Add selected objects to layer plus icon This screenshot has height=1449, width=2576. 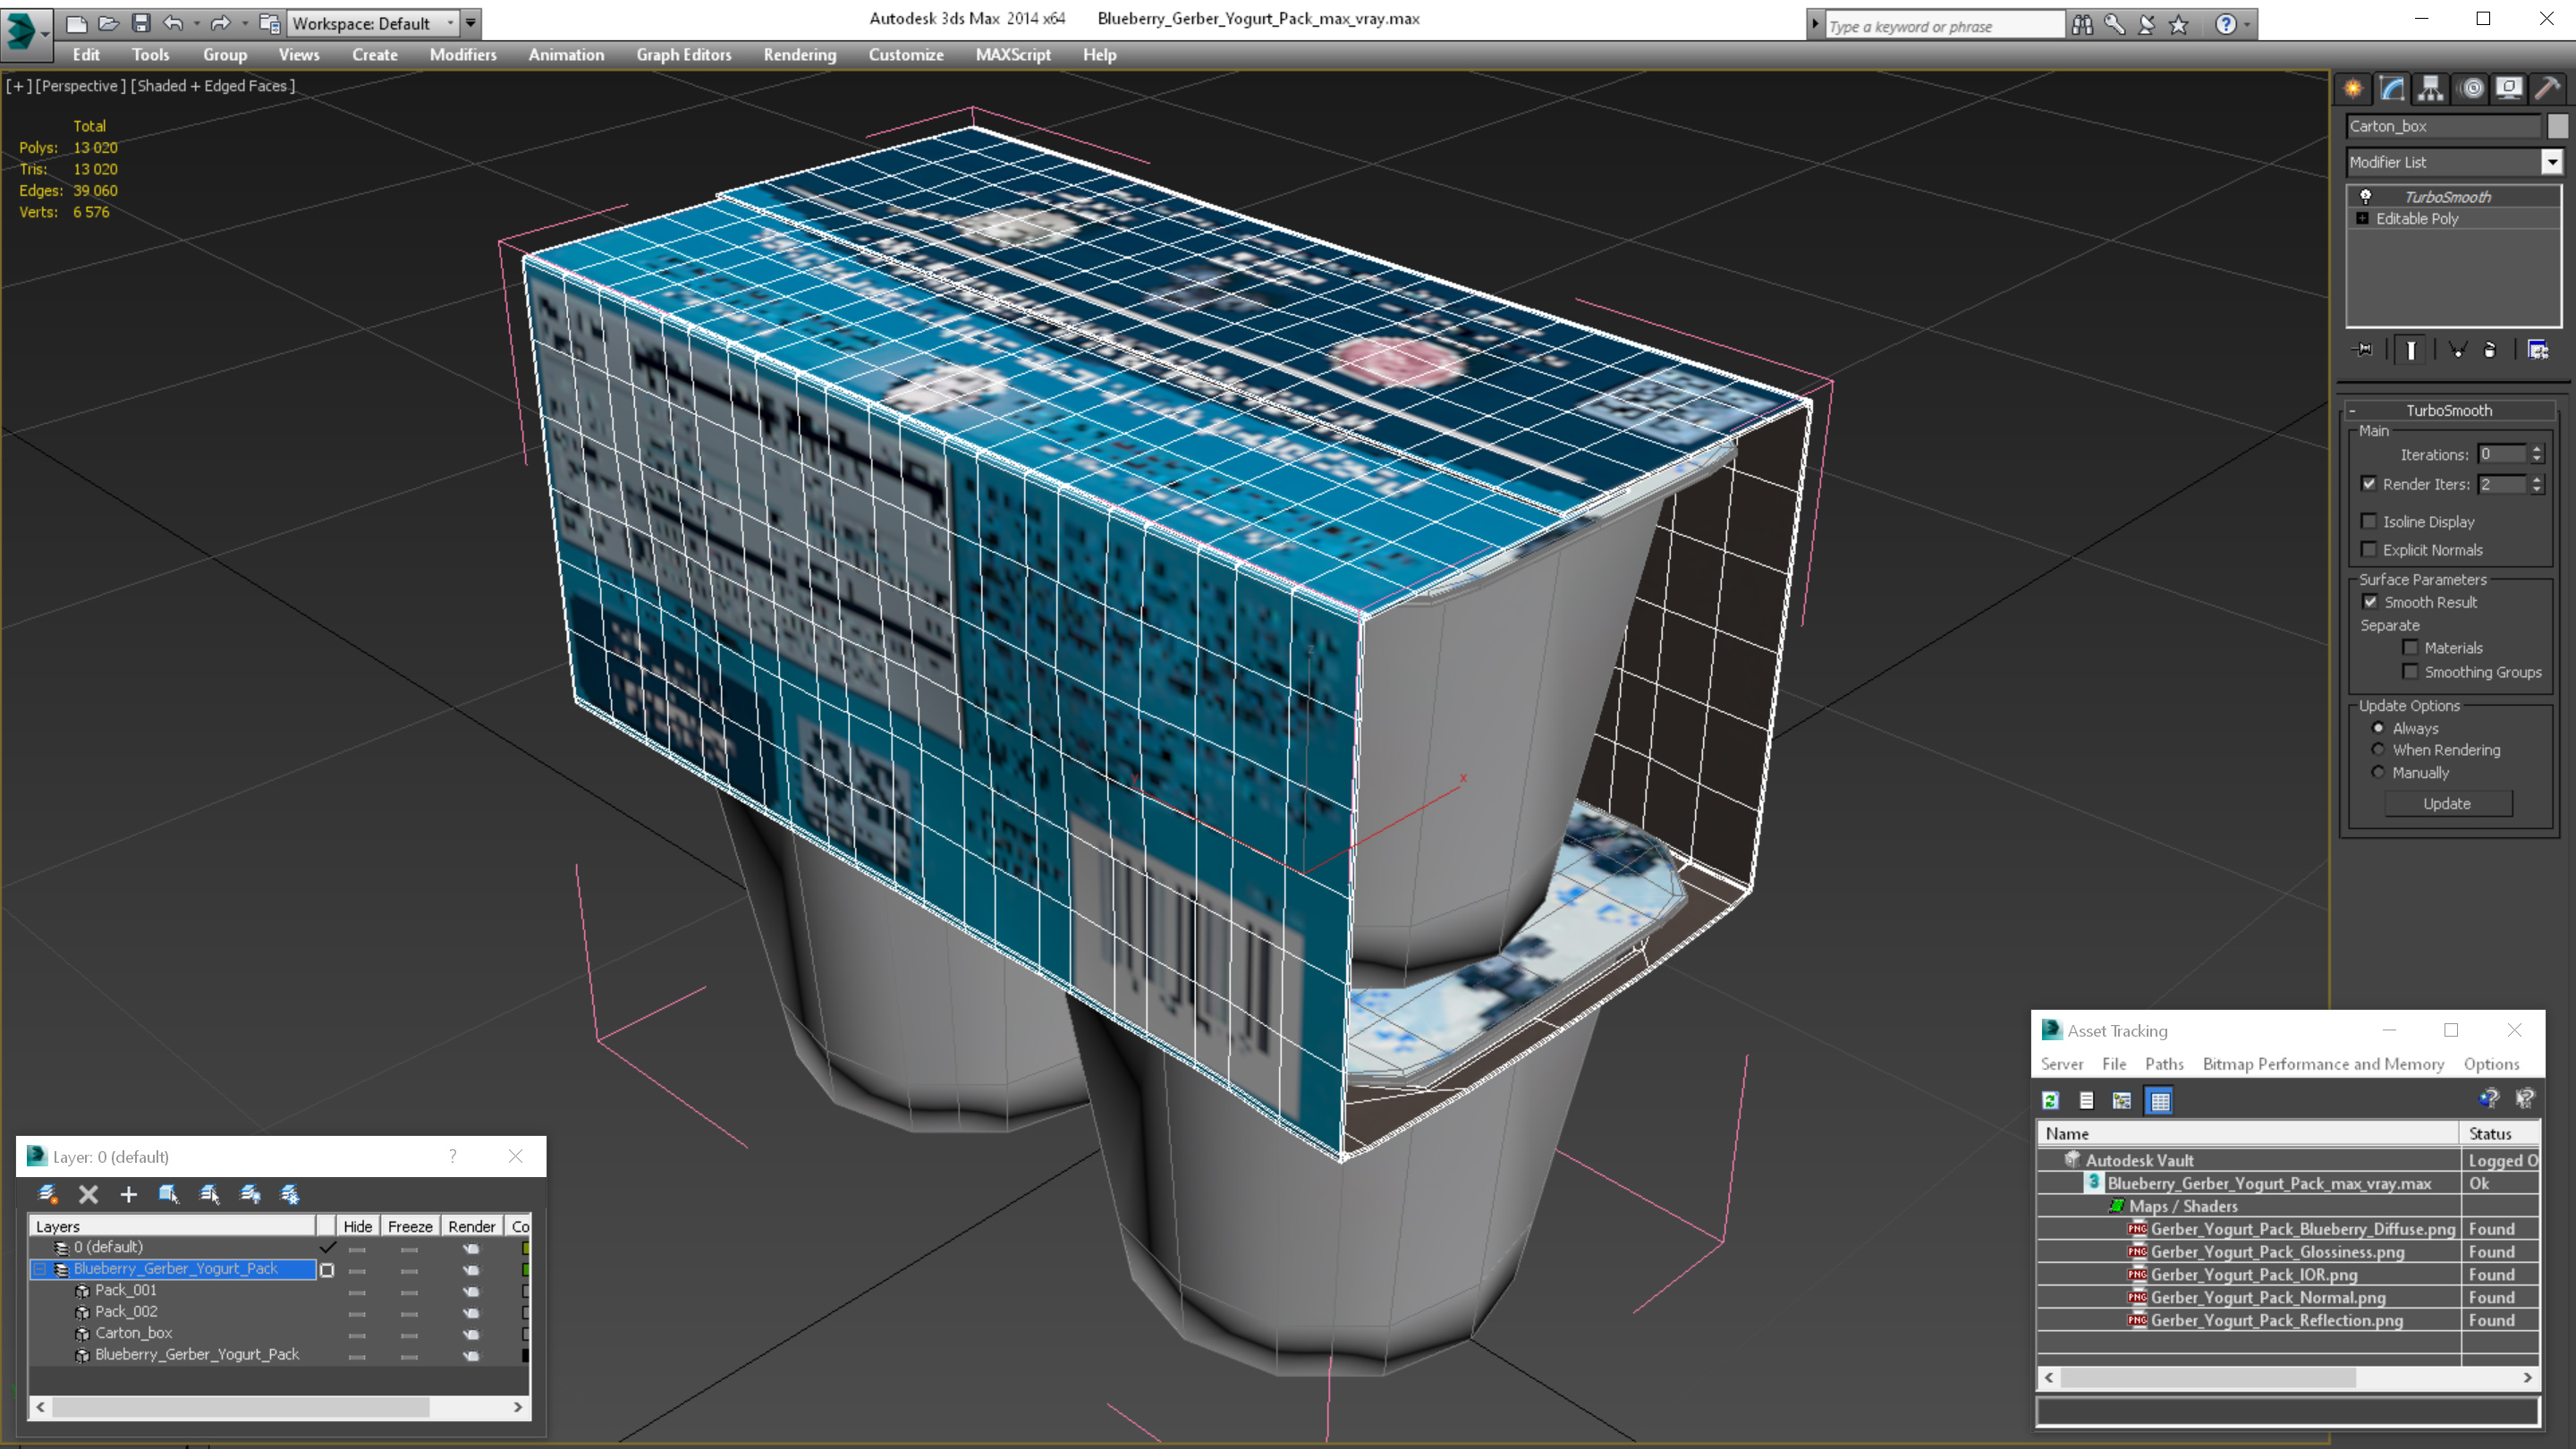coord(128,1194)
